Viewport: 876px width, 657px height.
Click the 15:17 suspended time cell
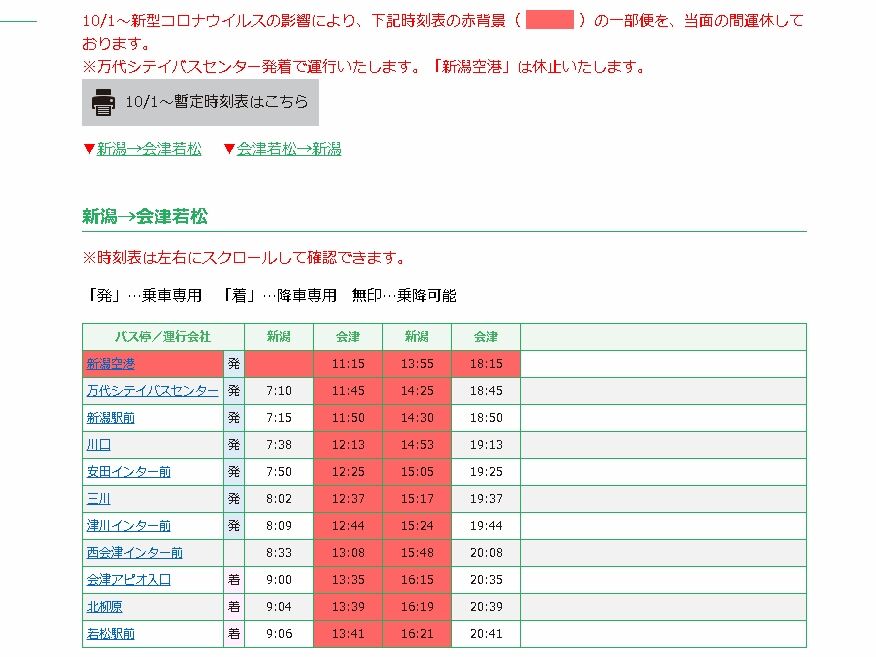tap(417, 499)
